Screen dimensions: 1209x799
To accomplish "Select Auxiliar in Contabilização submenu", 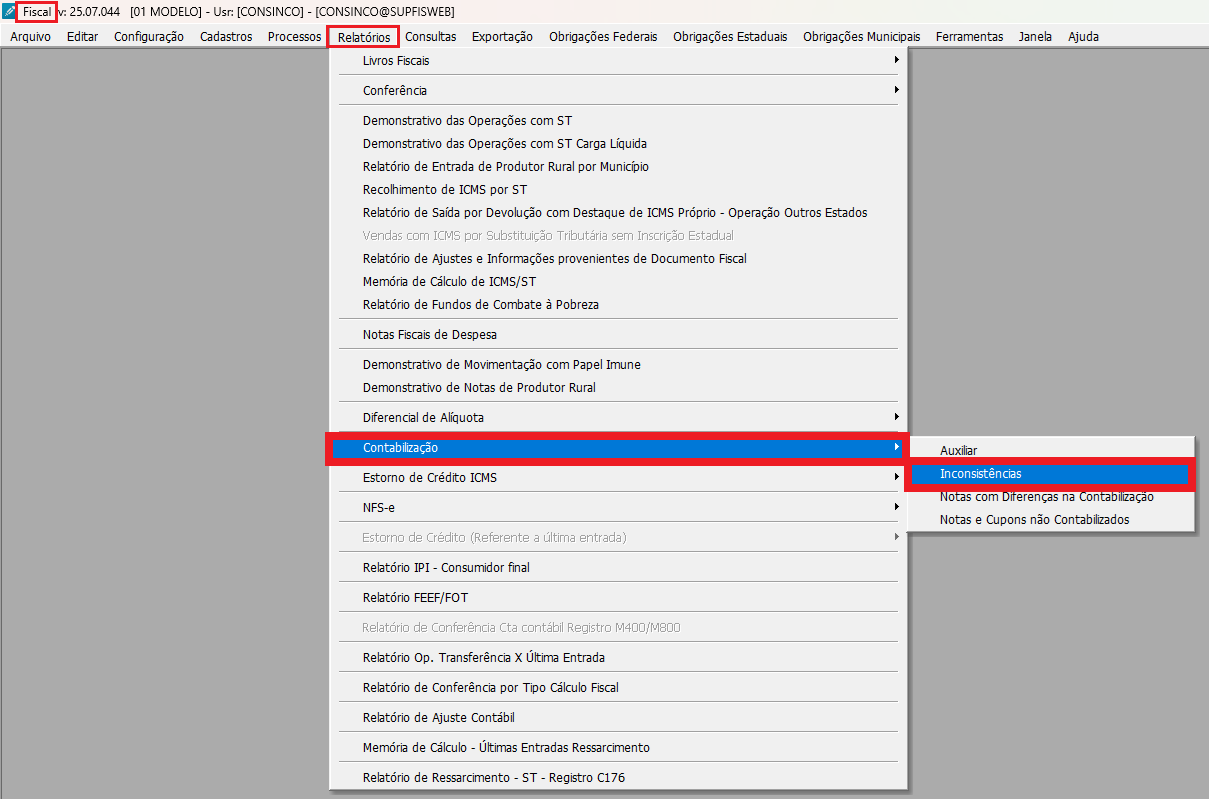I will point(1050,451).
